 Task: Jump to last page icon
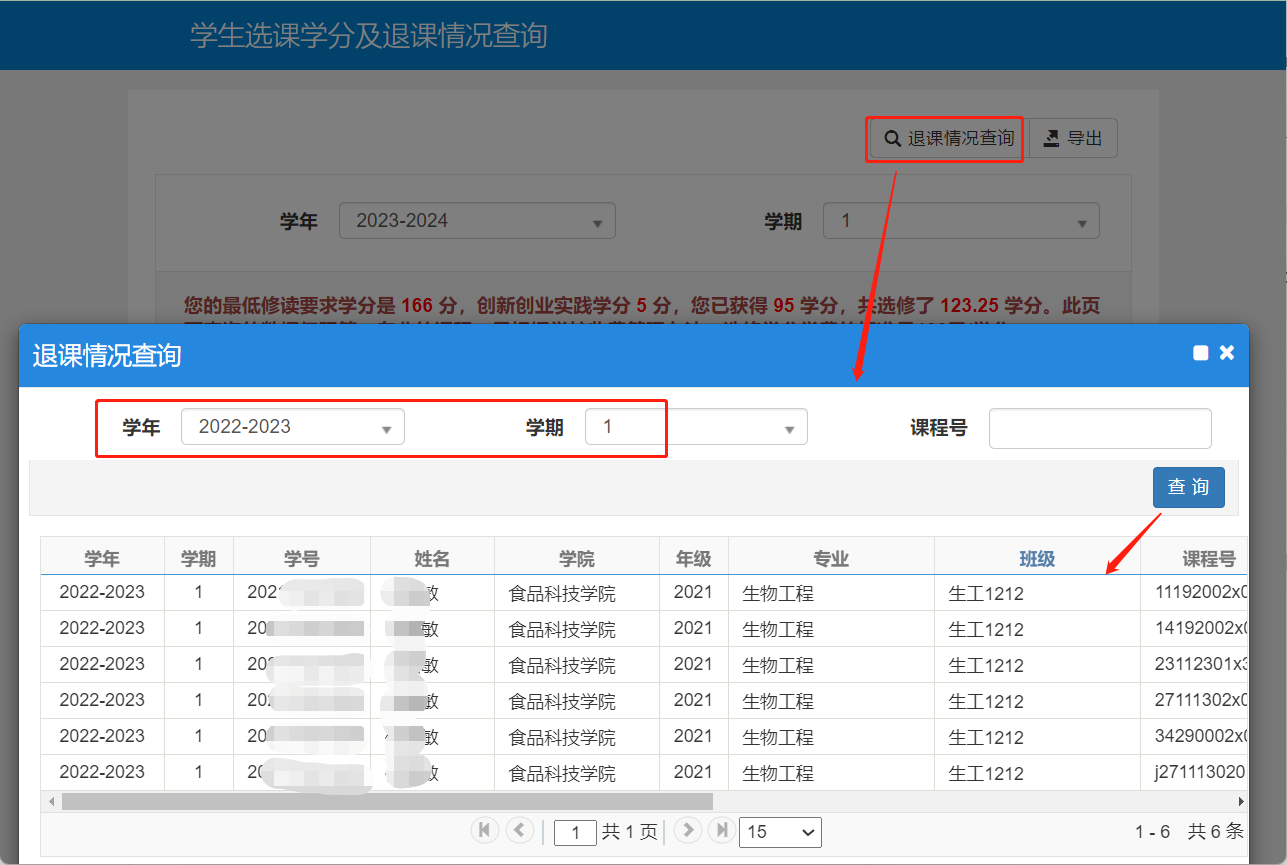pyautogui.click(x=721, y=830)
